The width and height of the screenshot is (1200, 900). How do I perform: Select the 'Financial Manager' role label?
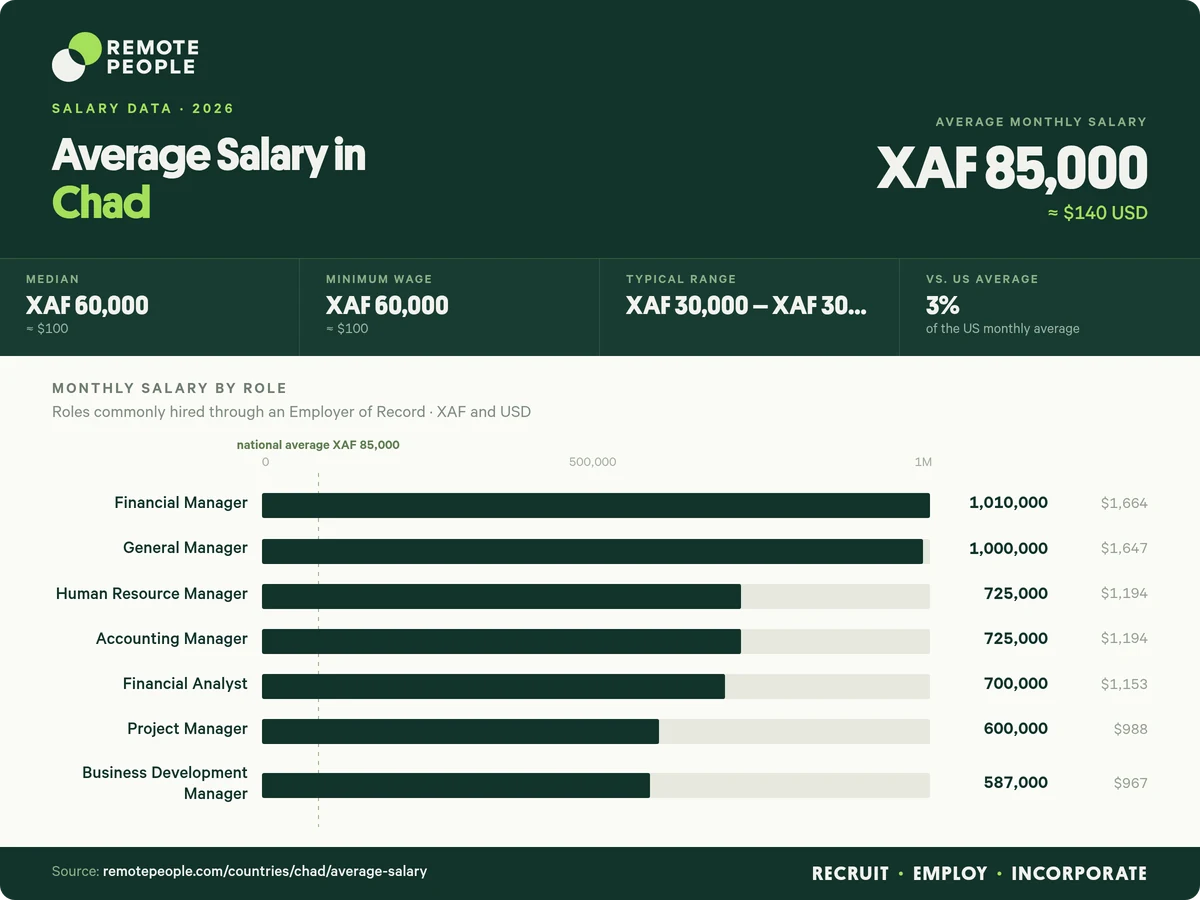point(181,503)
